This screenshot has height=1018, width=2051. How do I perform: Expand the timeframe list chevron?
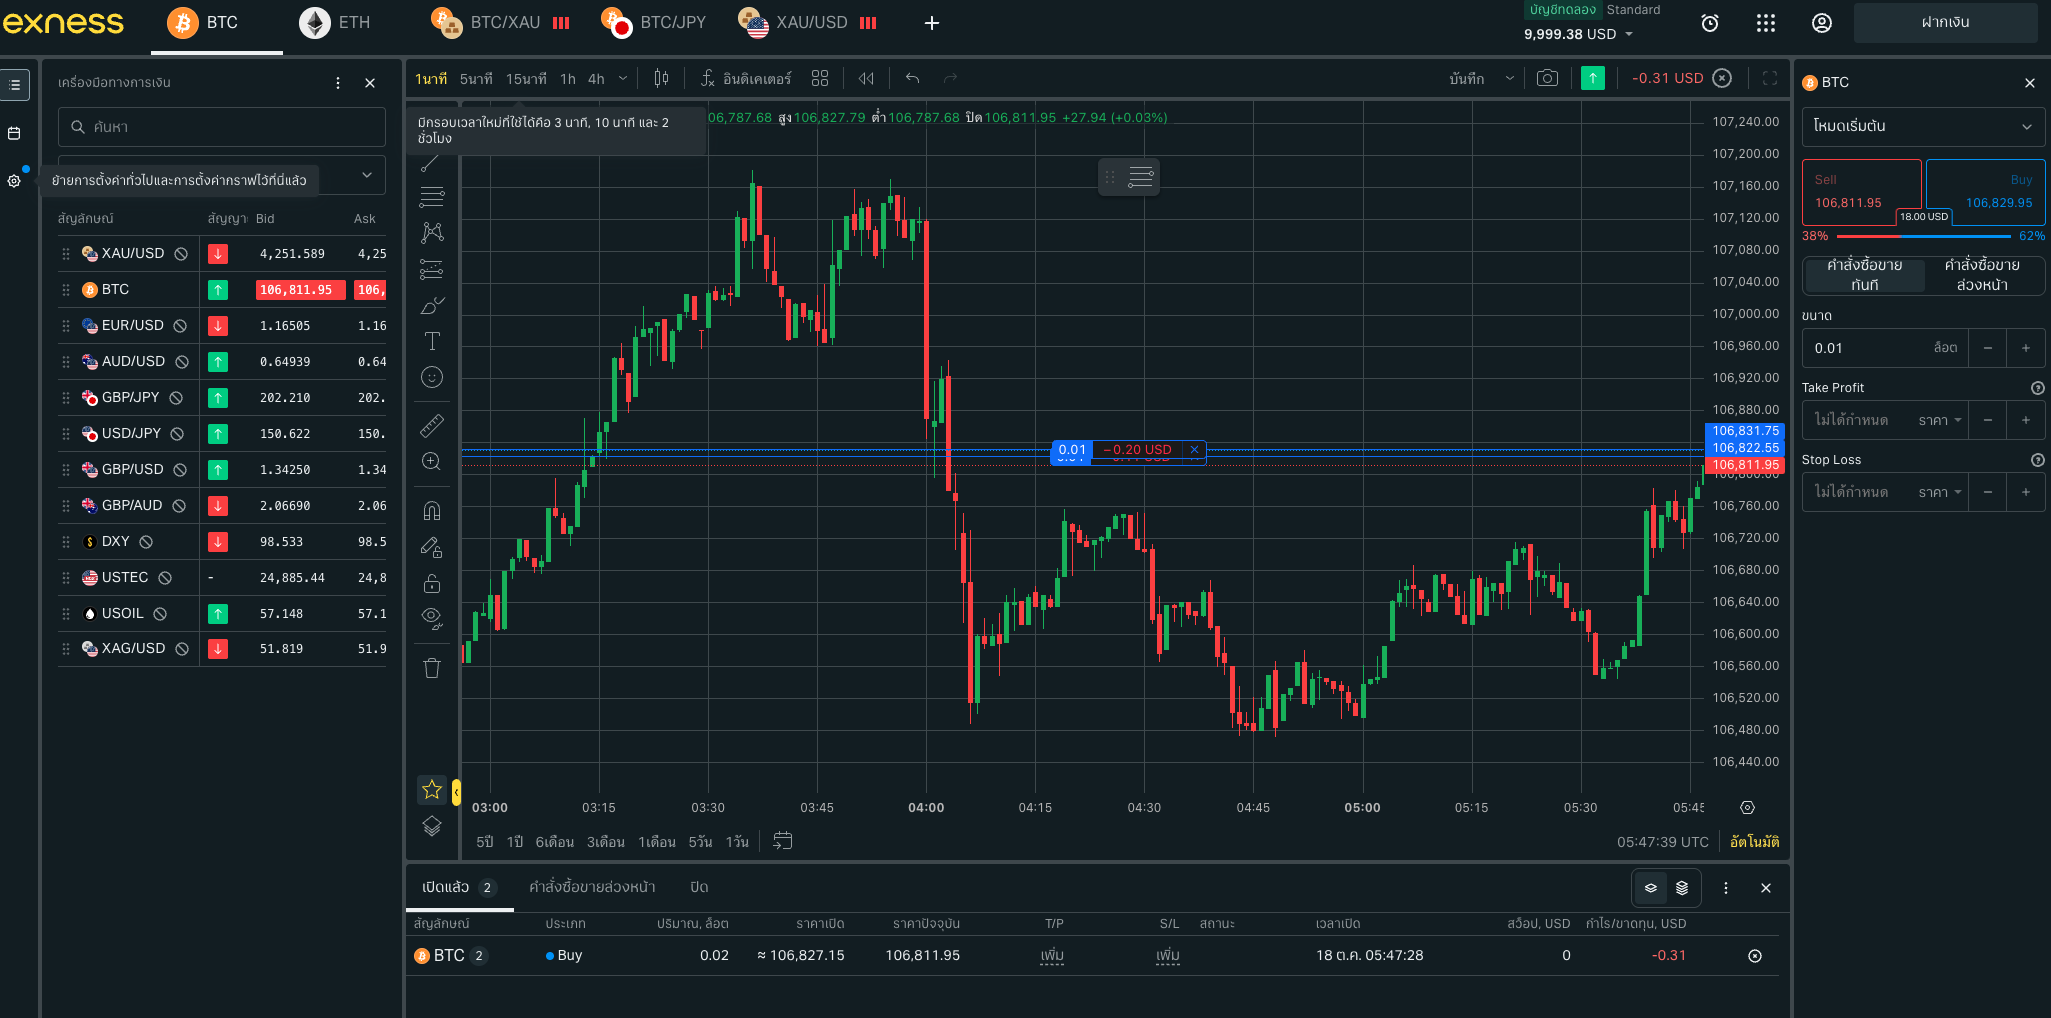623,78
